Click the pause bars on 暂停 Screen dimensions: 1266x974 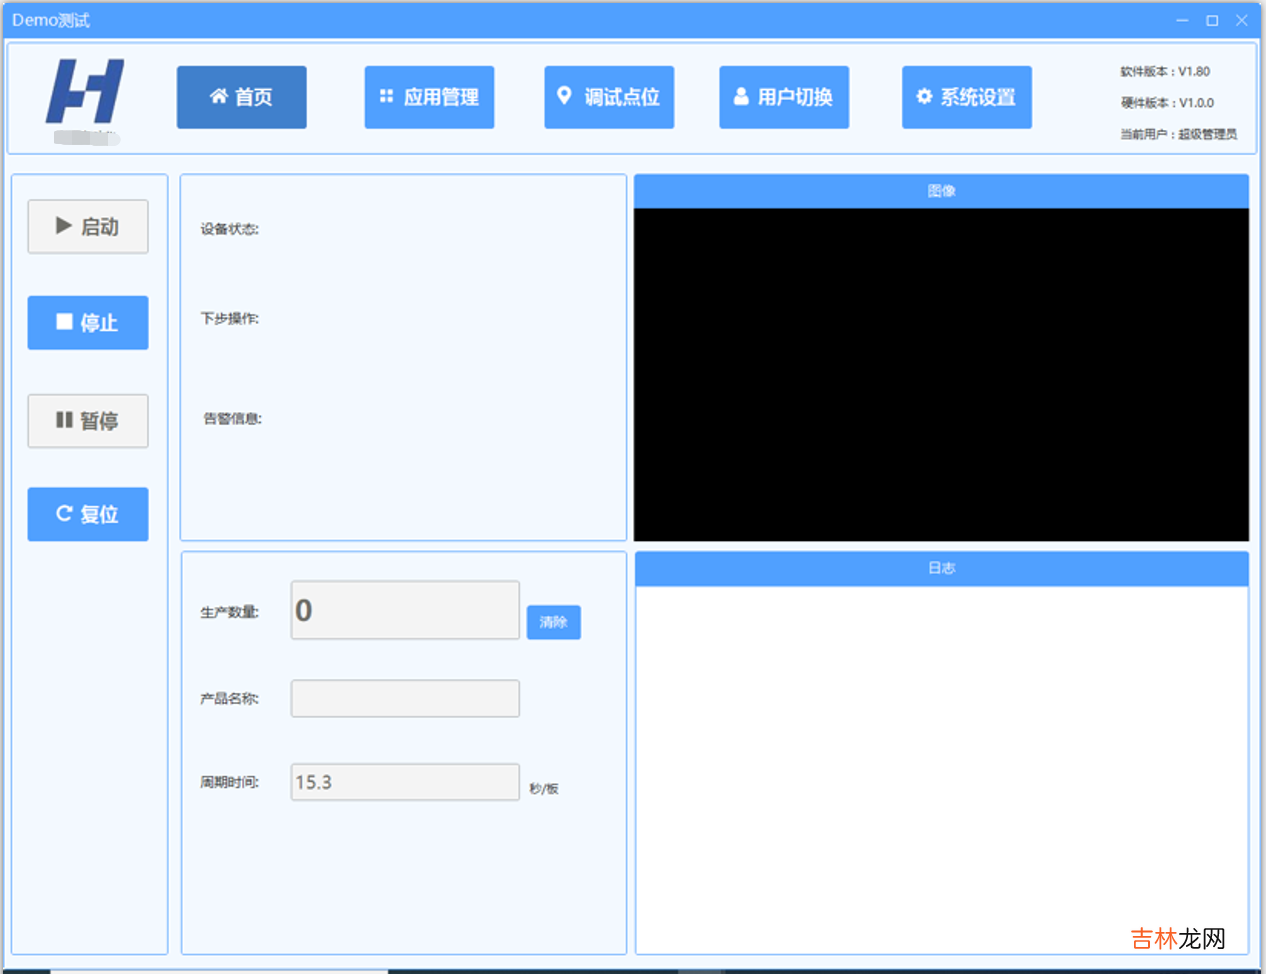(64, 420)
